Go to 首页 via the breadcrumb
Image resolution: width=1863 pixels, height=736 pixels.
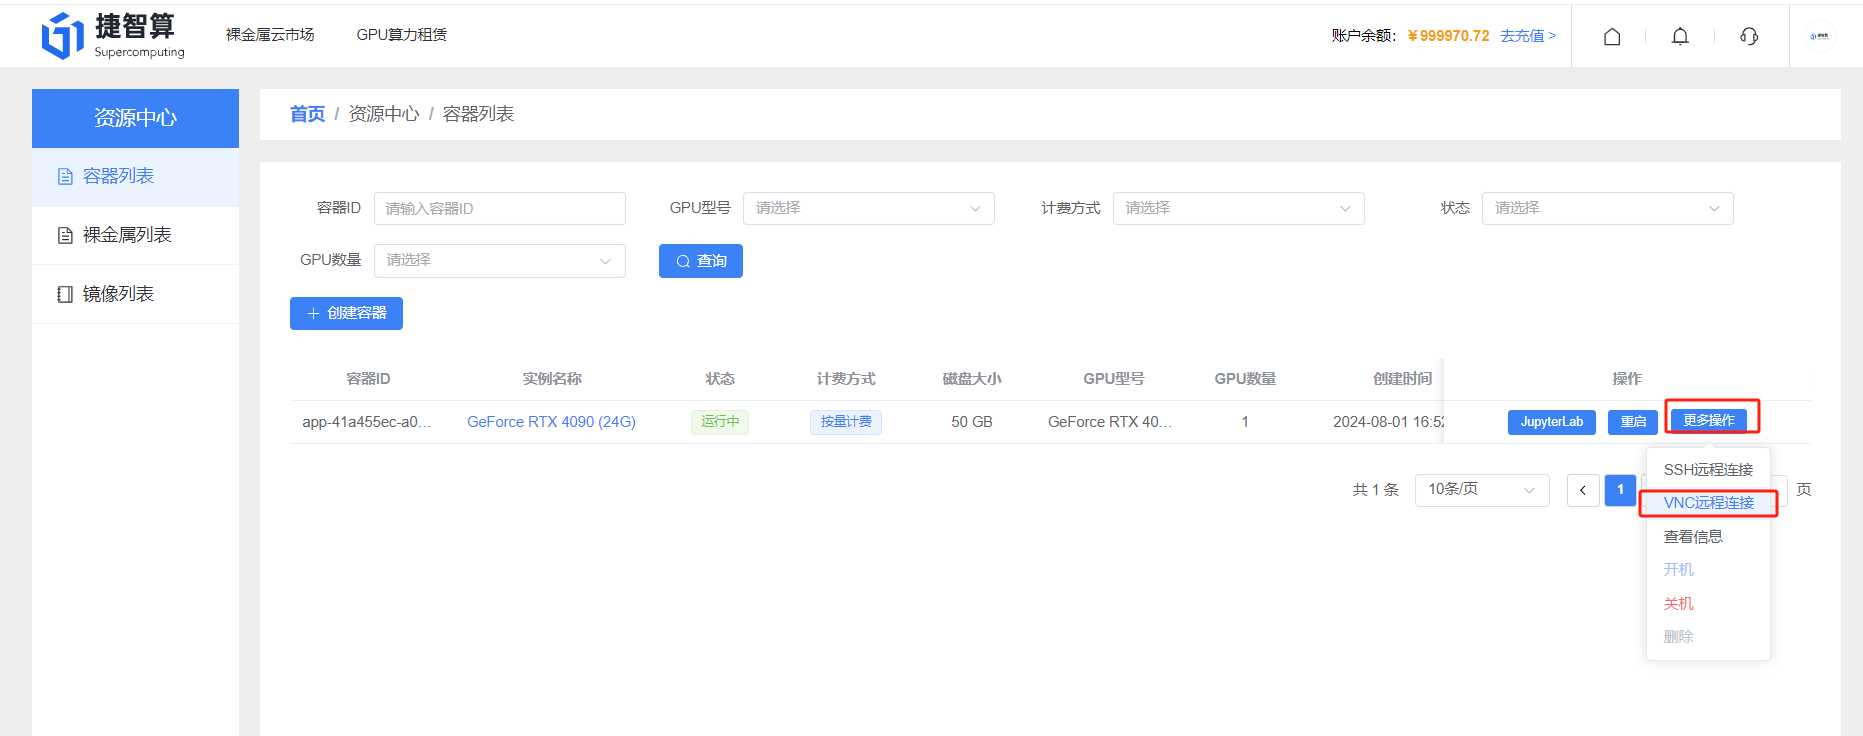pos(307,114)
